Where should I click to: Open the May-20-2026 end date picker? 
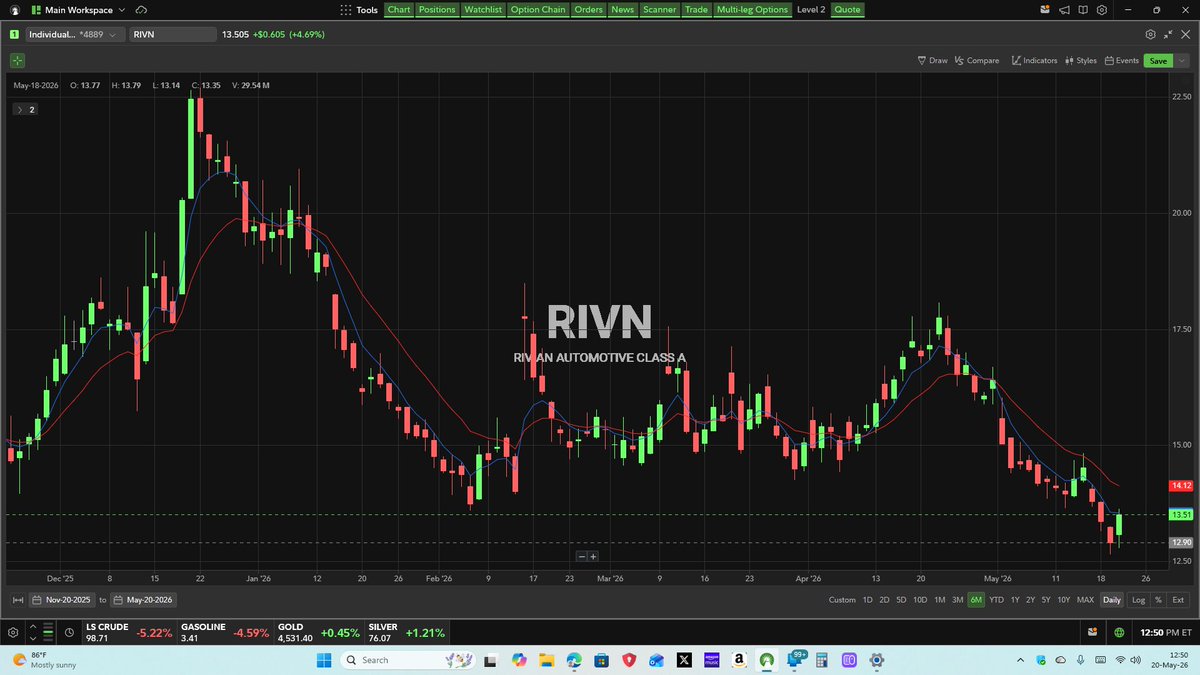point(145,600)
